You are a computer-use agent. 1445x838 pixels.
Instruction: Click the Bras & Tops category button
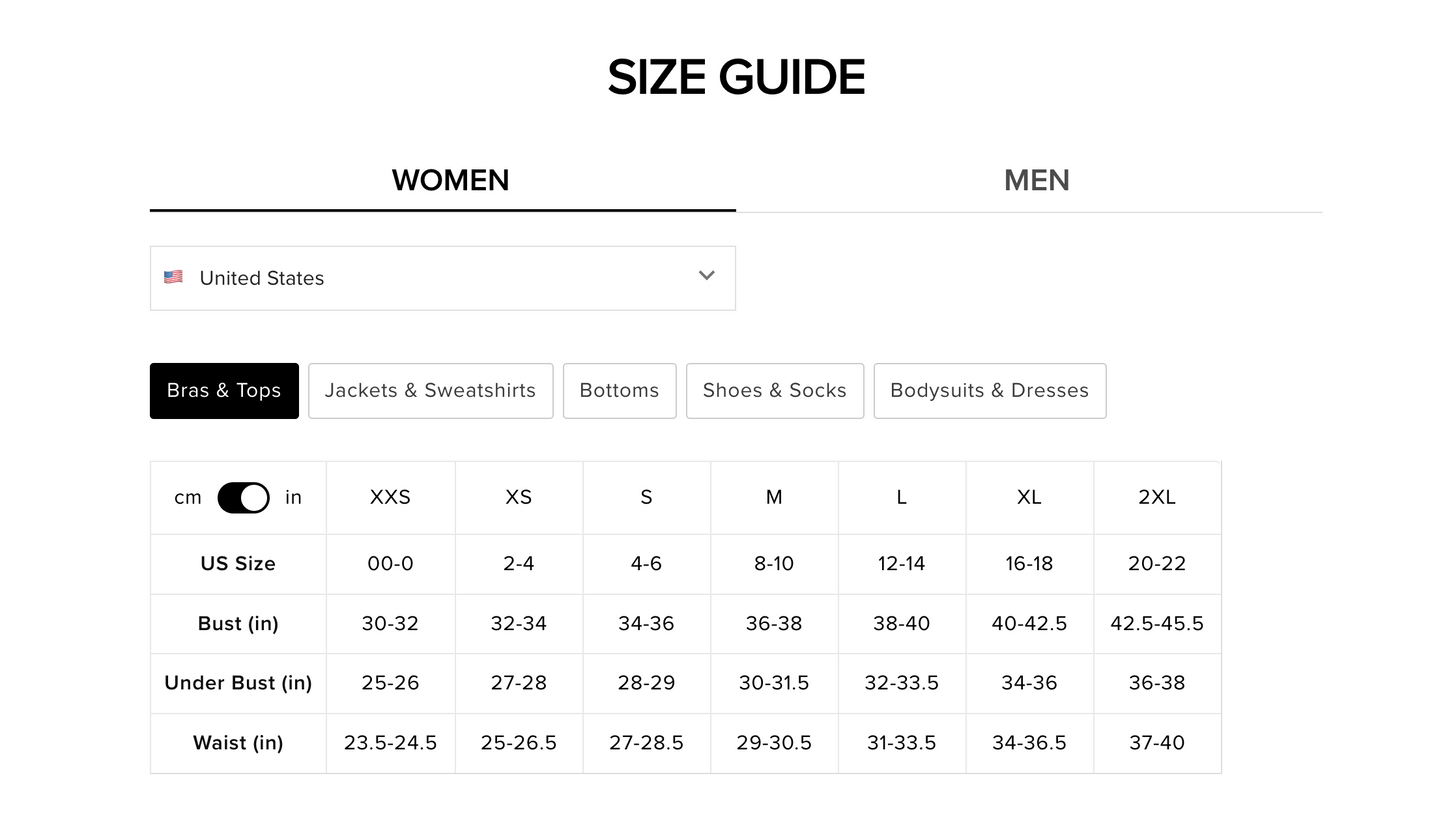[224, 390]
